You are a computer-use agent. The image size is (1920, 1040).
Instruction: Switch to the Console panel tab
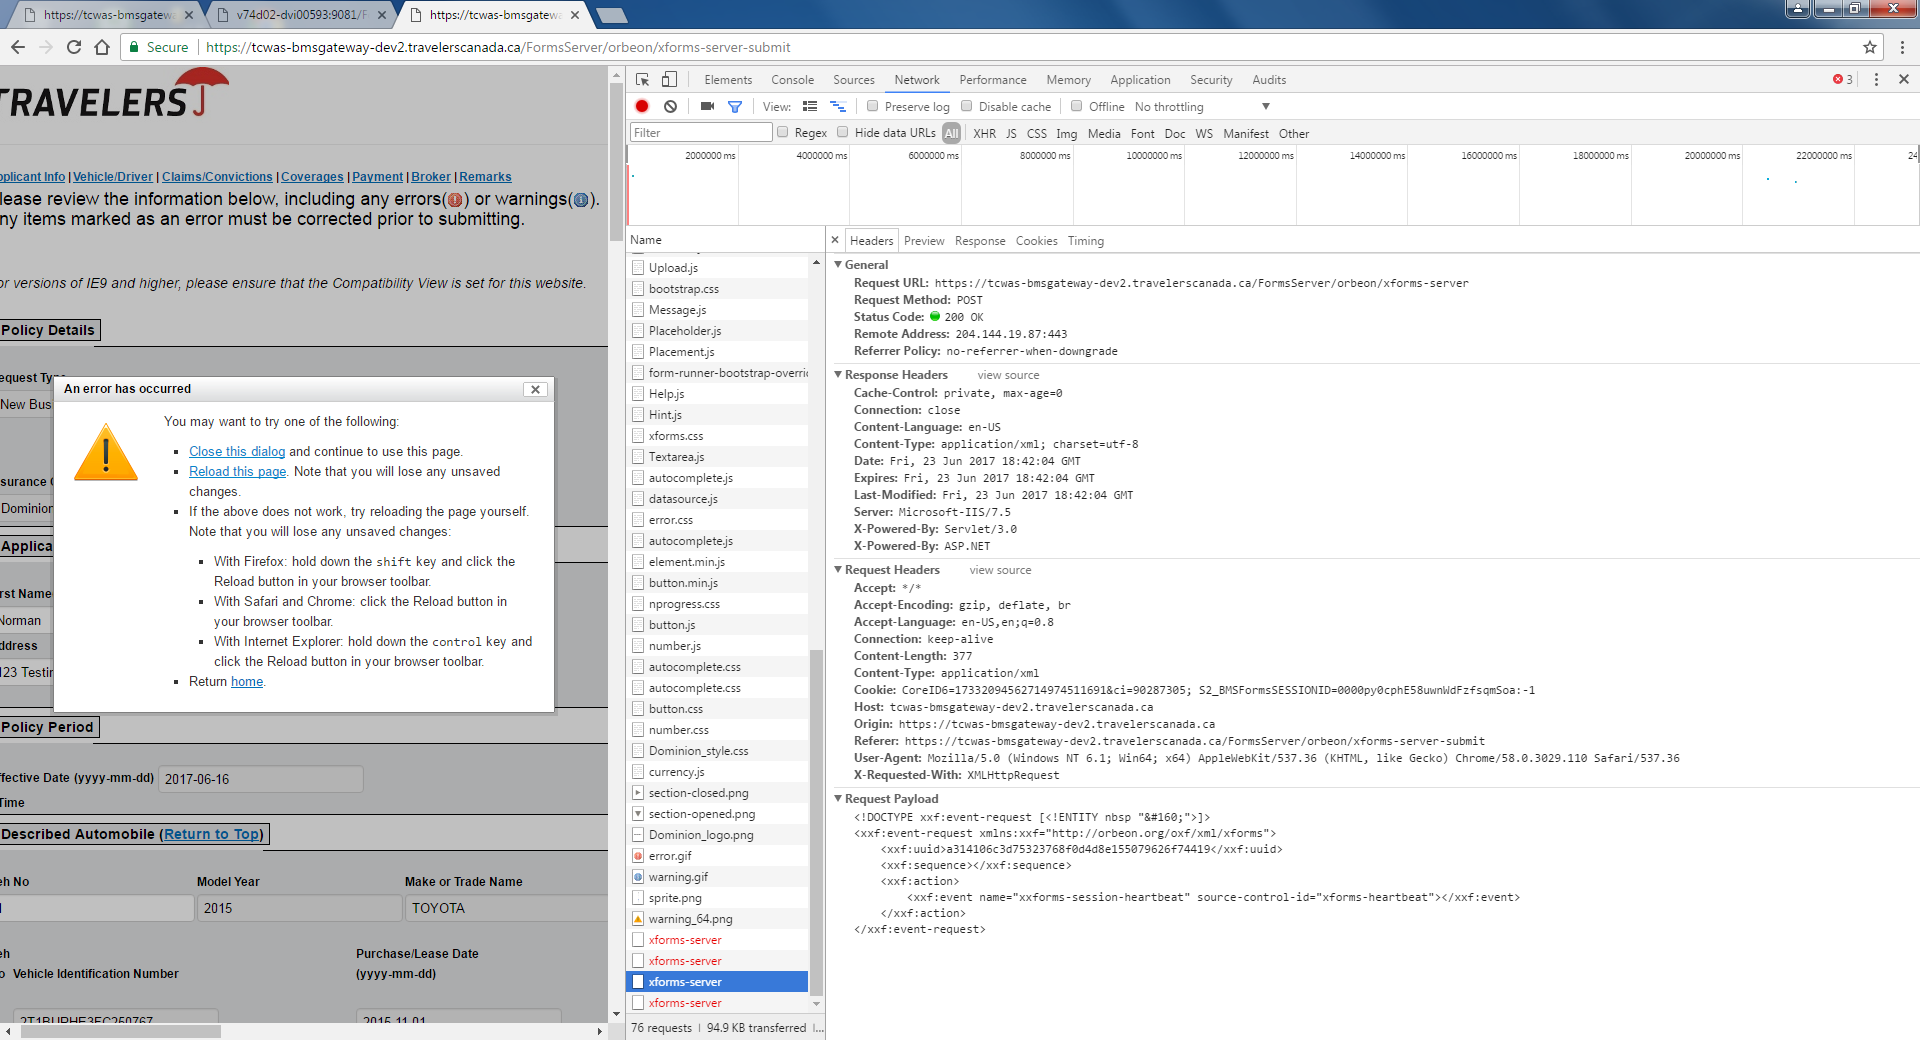tap(792, 80)
